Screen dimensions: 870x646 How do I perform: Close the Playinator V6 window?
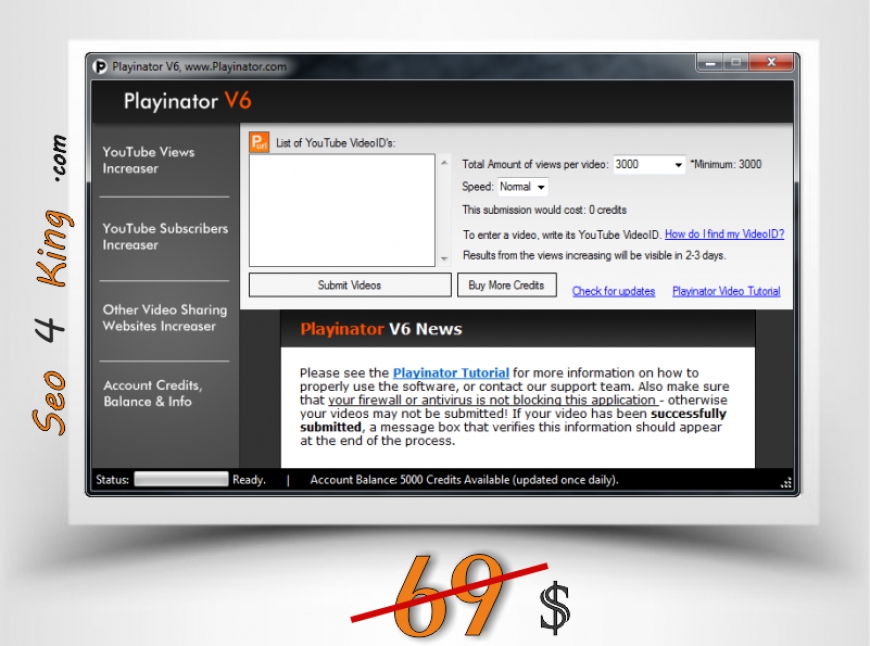[771, 62]
